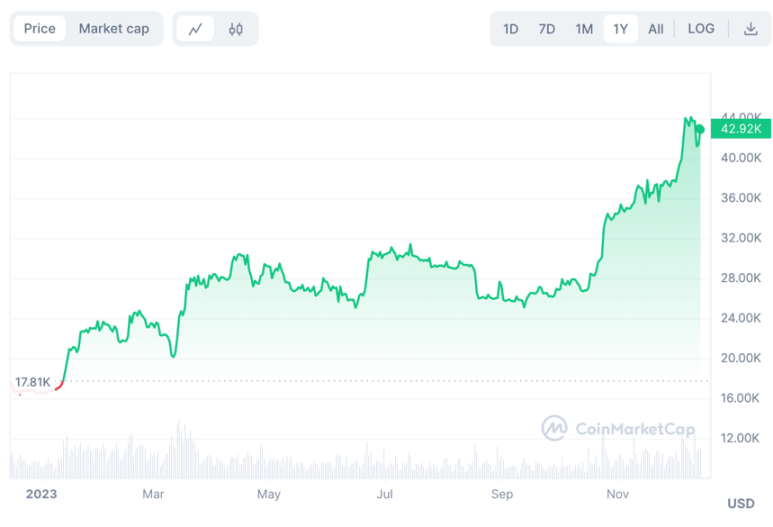Image resolution: width=773 pixels, height=527 pixels.
Task: Click the 42.92K current price label
Action: coord(741,128)
